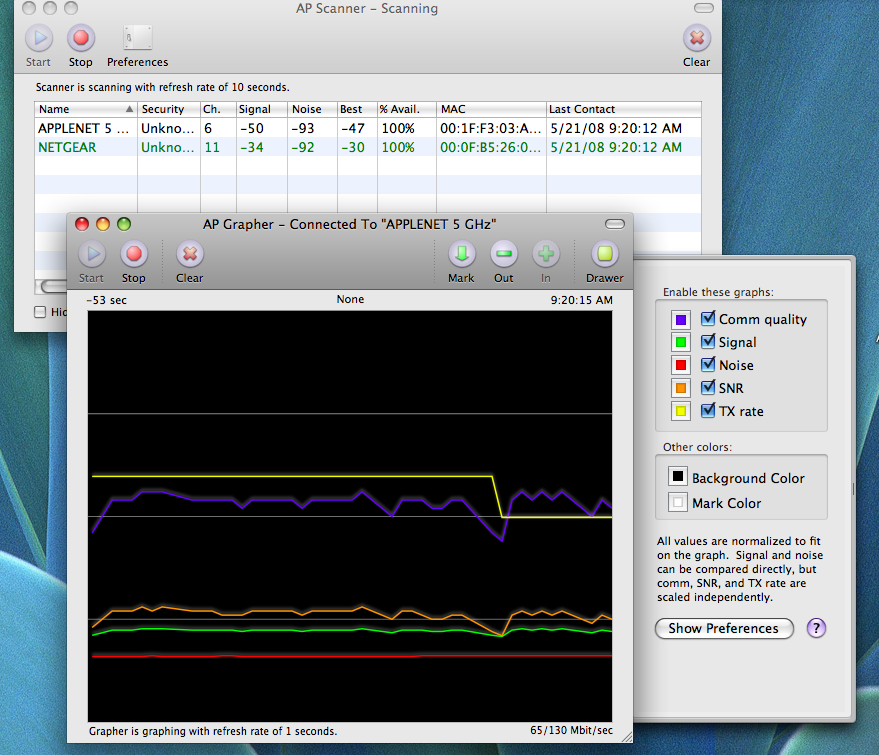
Task: Open help with the question mark button
Action: point(817,628)
